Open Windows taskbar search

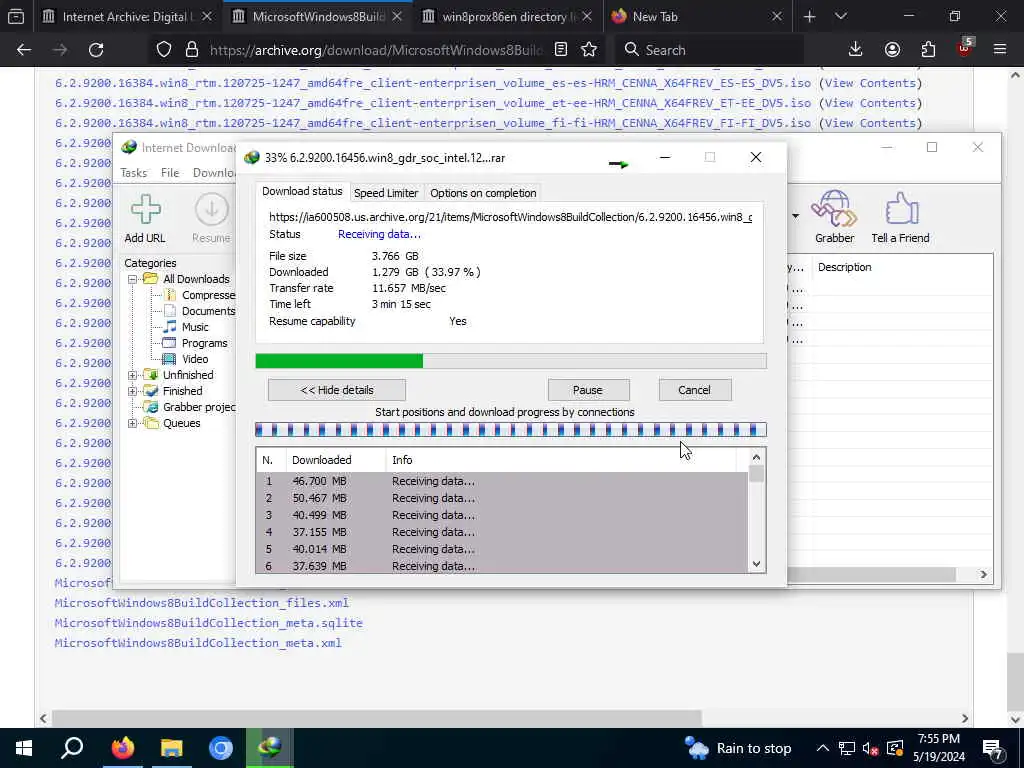[x=72, y=748]
